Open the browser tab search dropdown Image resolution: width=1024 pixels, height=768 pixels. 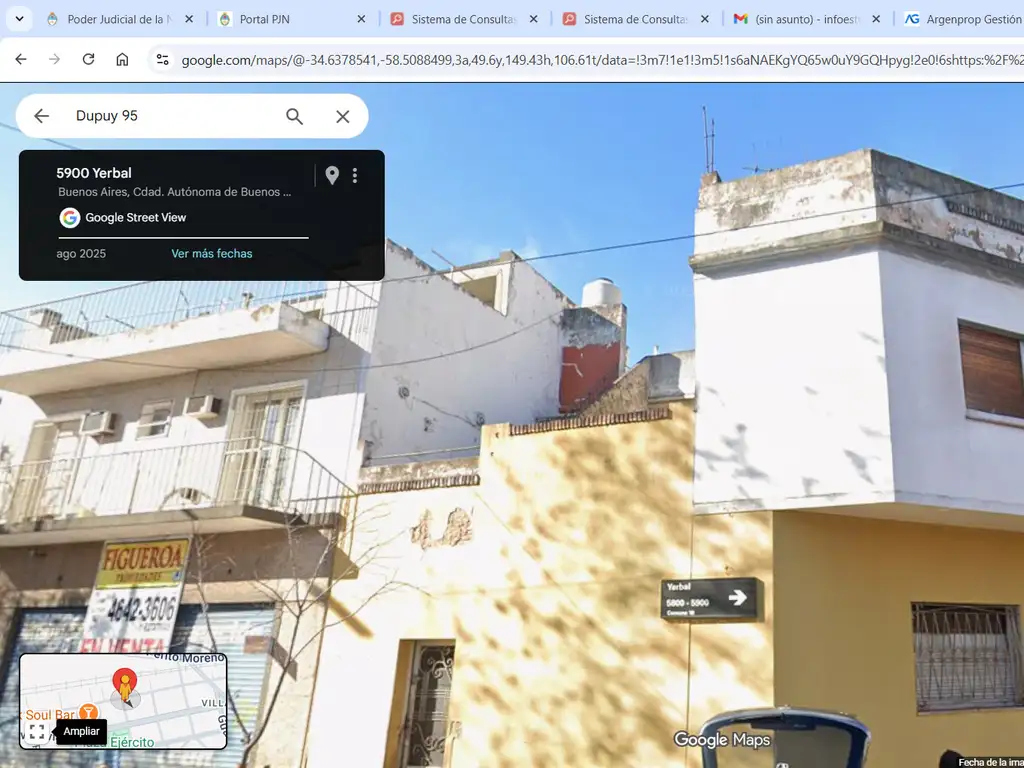pos(19,19)
